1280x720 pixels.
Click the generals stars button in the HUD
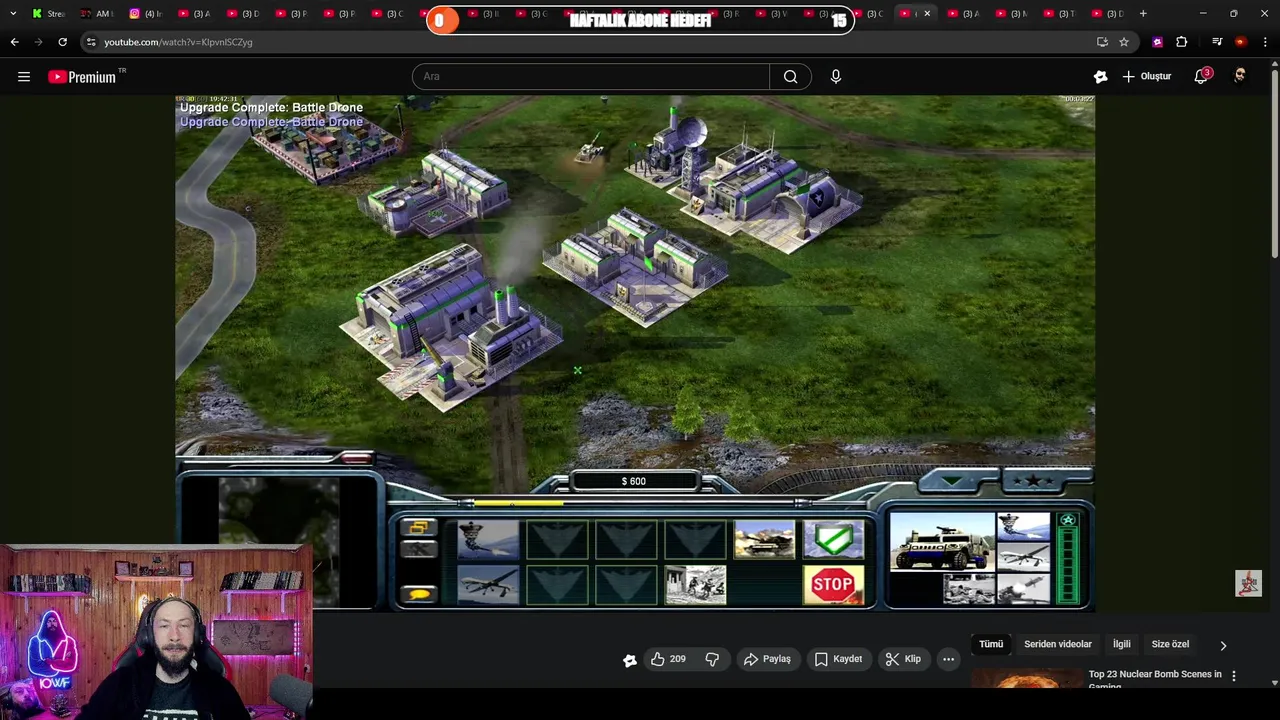(1033, 481)
